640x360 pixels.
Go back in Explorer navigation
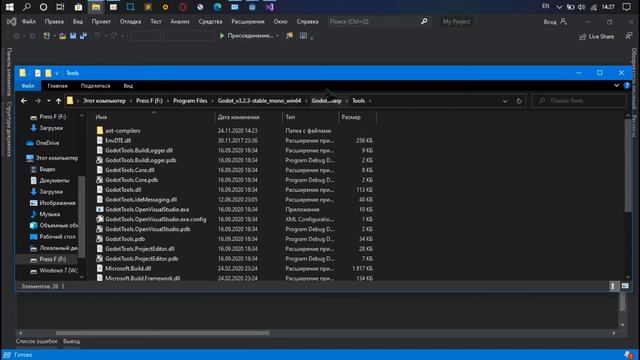coord(24,101)
